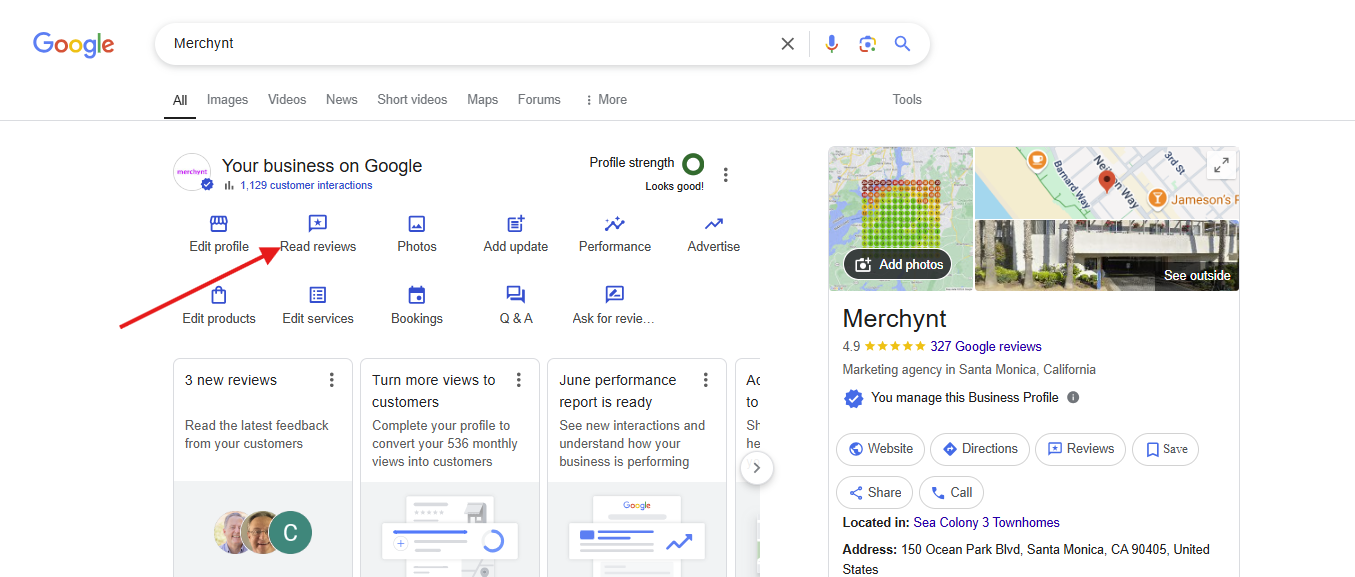
Task: Click the info icon beside You manage this profile
Action: pyautogui.click(x=1073, y=397)
